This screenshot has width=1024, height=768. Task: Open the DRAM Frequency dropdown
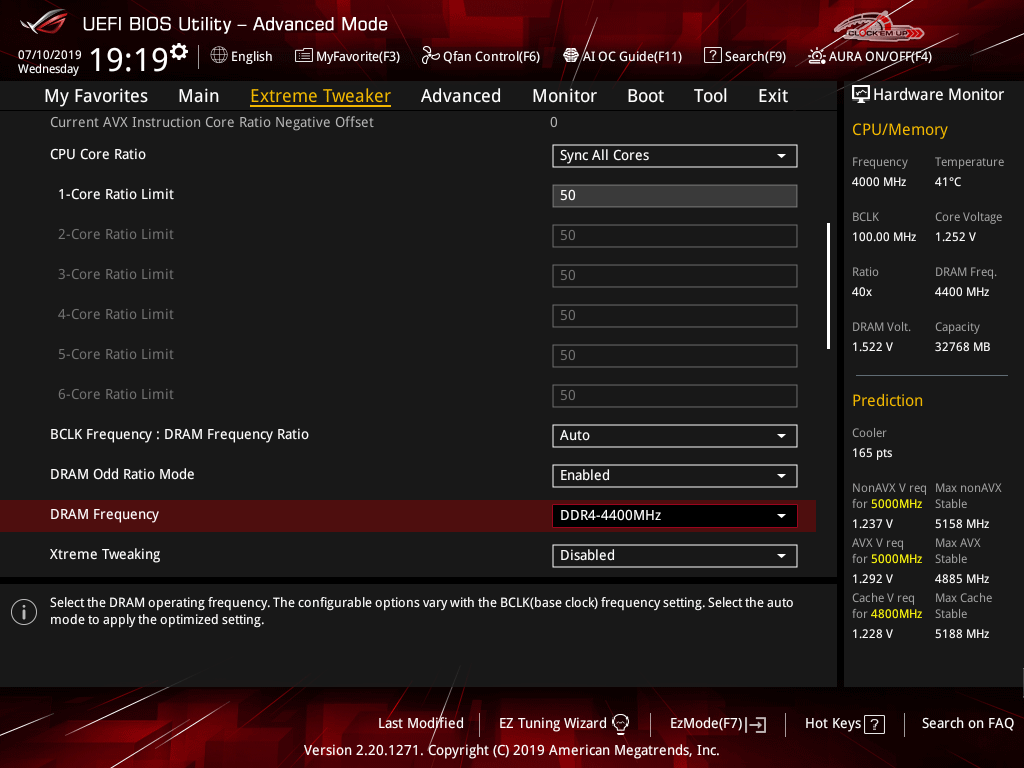click(674, 516)
